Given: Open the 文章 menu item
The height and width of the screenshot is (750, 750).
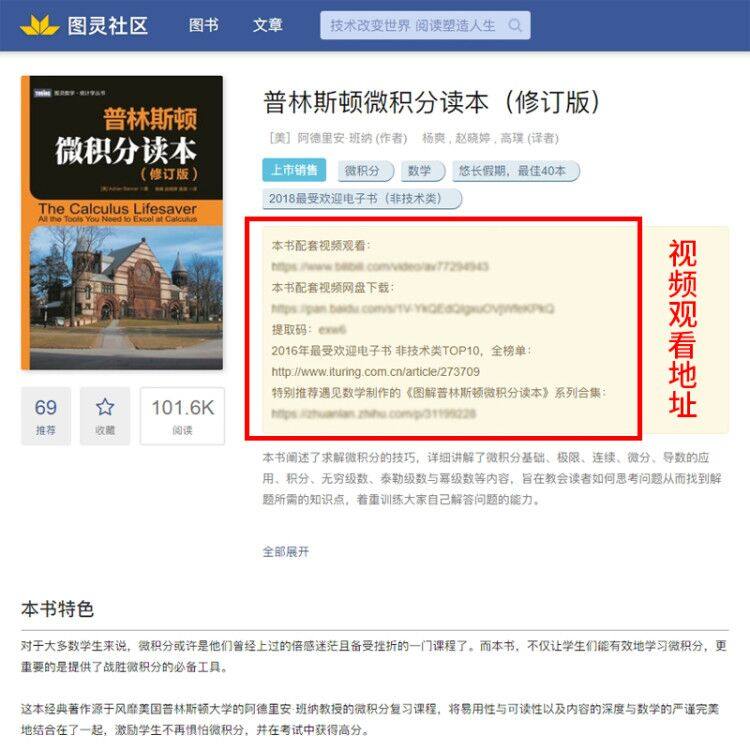Looking at the screenshot, I should pyautogui.click(x=268, y=25).
